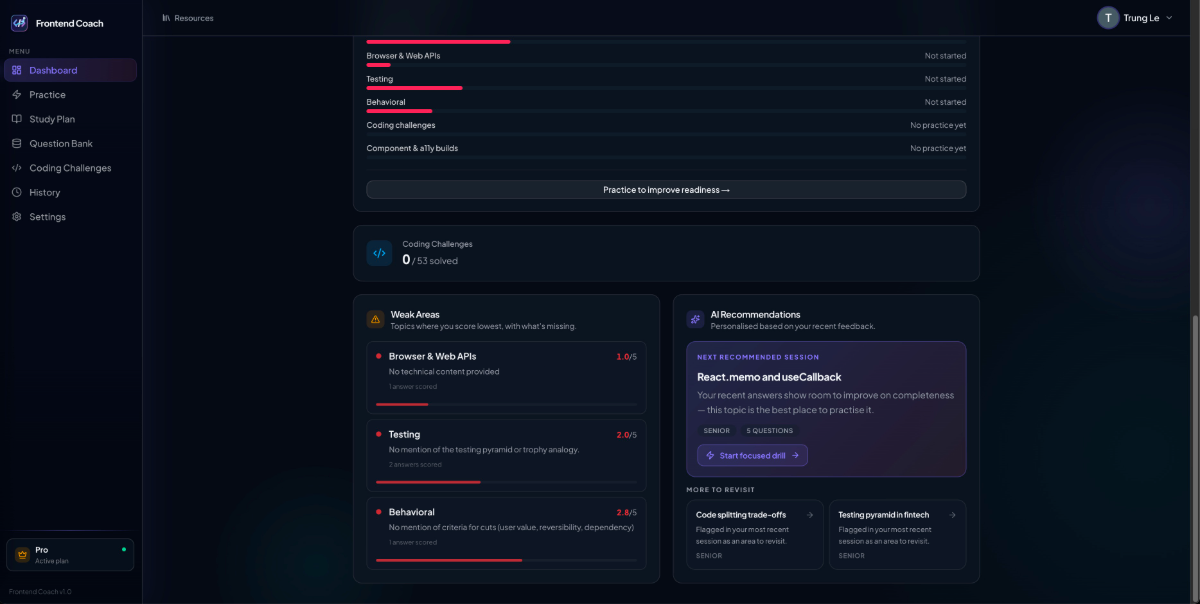Click the Settings gear icon

(17, 217)
